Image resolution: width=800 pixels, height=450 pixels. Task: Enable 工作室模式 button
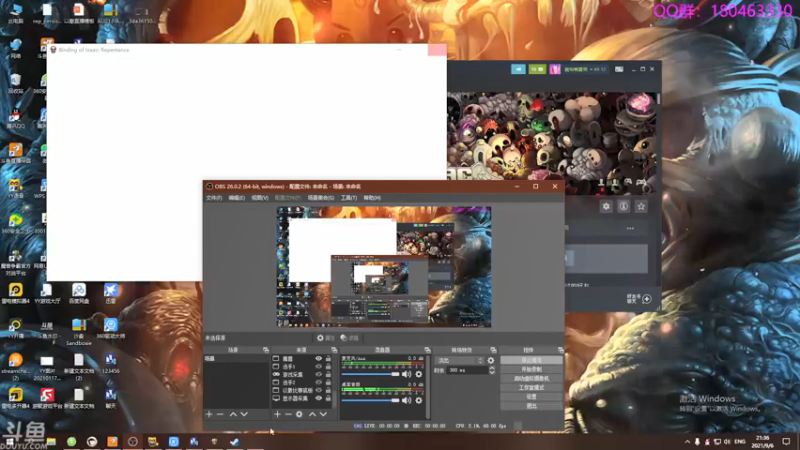[532, 388]
